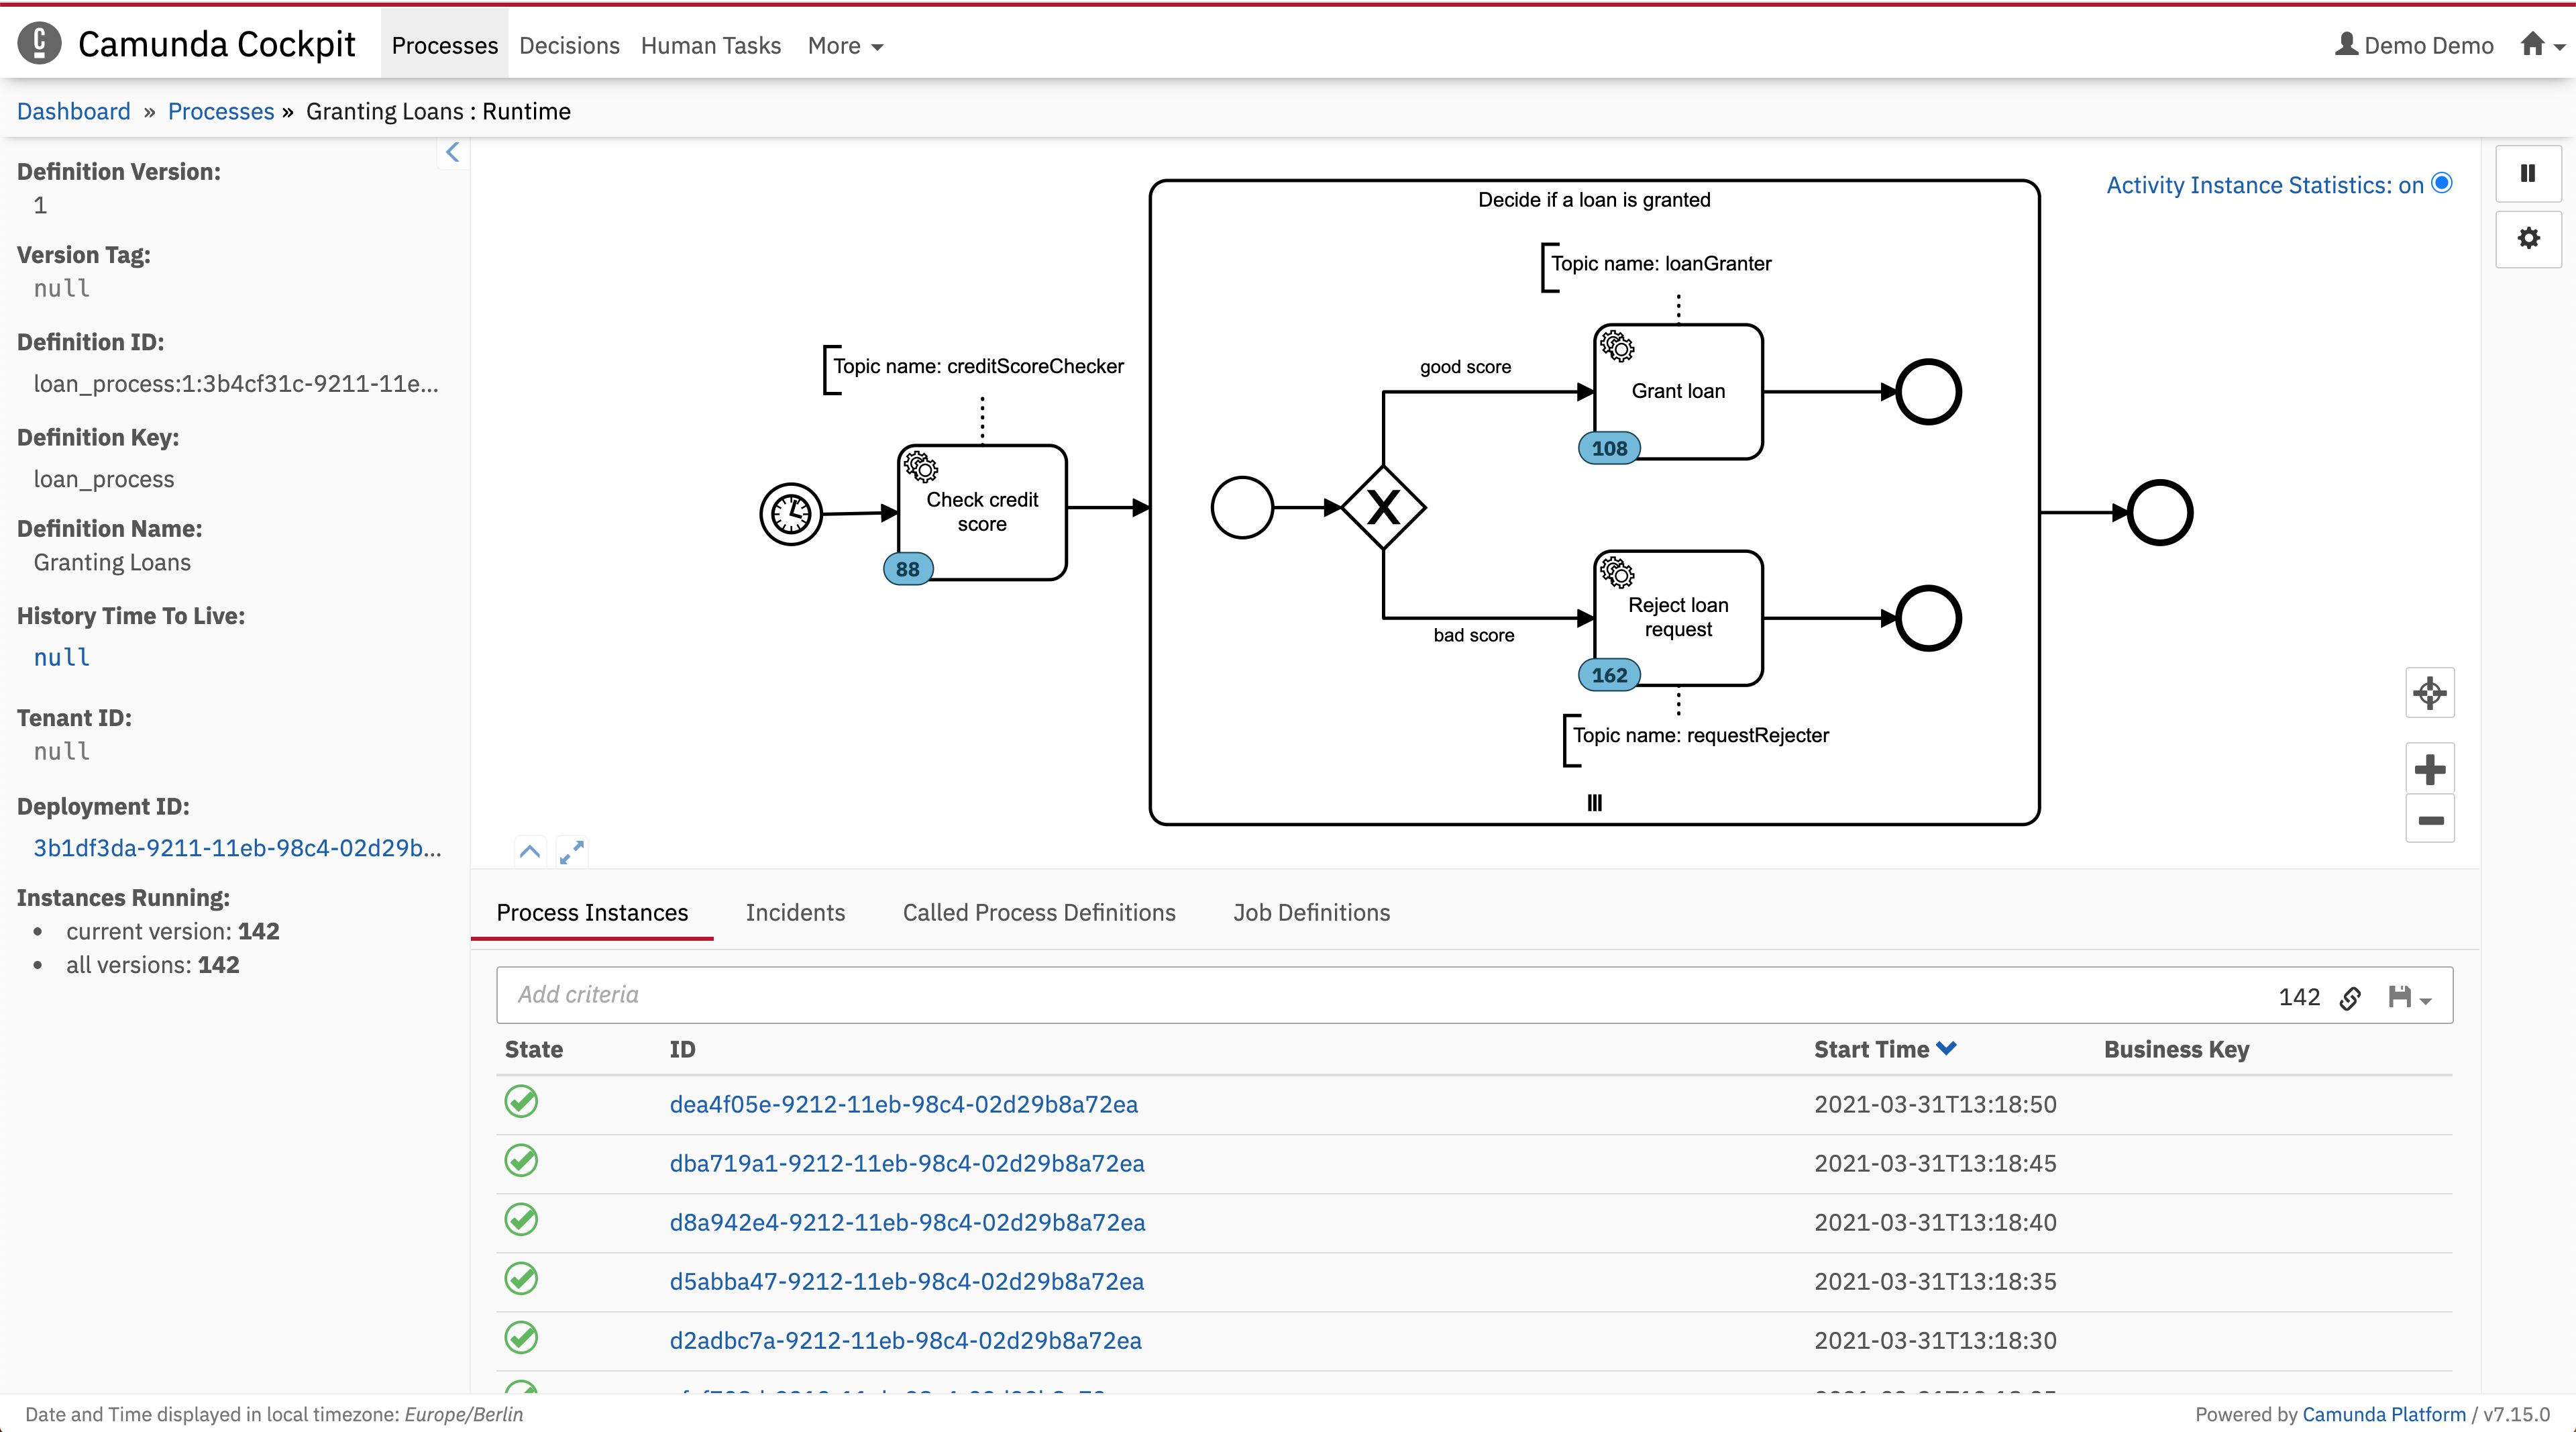Image resolution: width=2576 pixels, height=1432 pixels.
Task: Click state checkmark of d5abba47 instance
Action: coord(521,1278)
